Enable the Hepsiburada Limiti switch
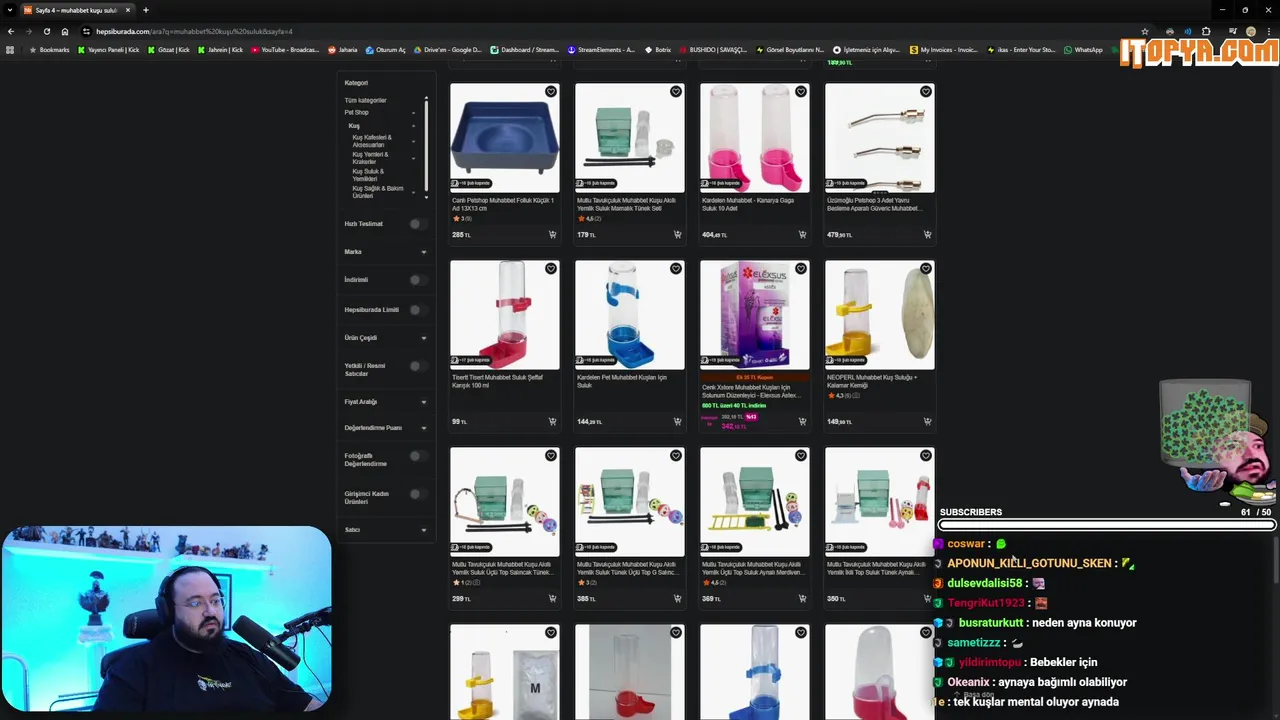The height and width of the screenshot is (720, 1280). (418, 310)
